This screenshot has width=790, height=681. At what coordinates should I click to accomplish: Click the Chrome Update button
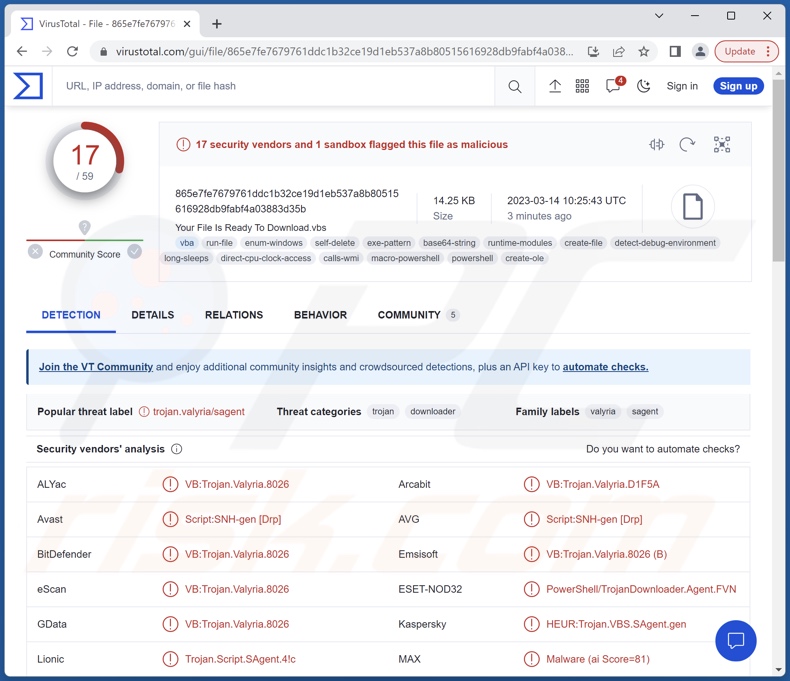click(x=746, y=51)
